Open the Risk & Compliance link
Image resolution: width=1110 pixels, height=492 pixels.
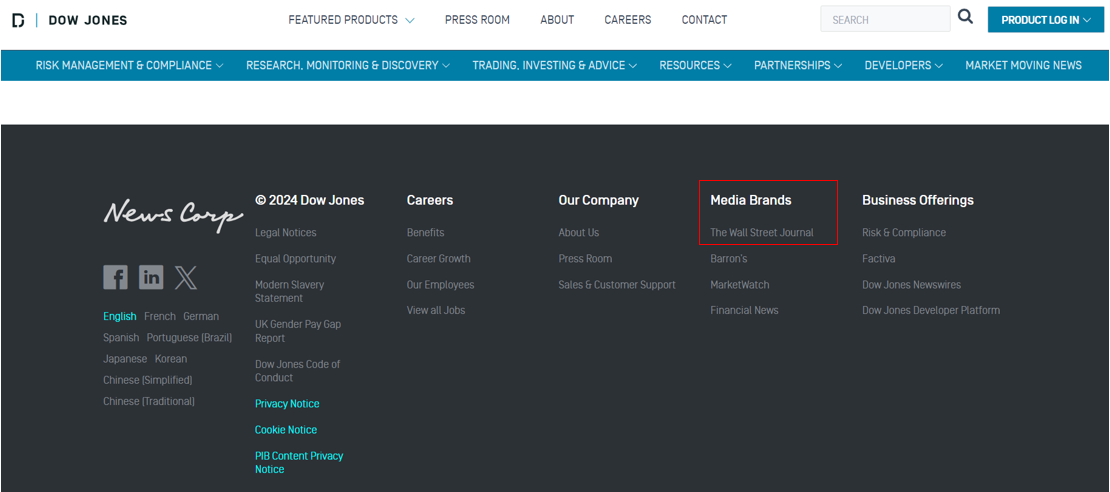(903, 232)
